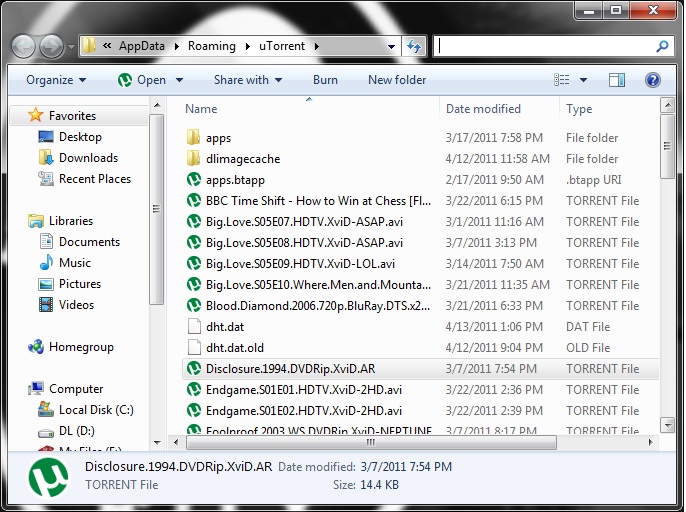686x512 pixels.
Task: Click the Libraries icon
Action: pyautogui.click(x=36, y=221)
